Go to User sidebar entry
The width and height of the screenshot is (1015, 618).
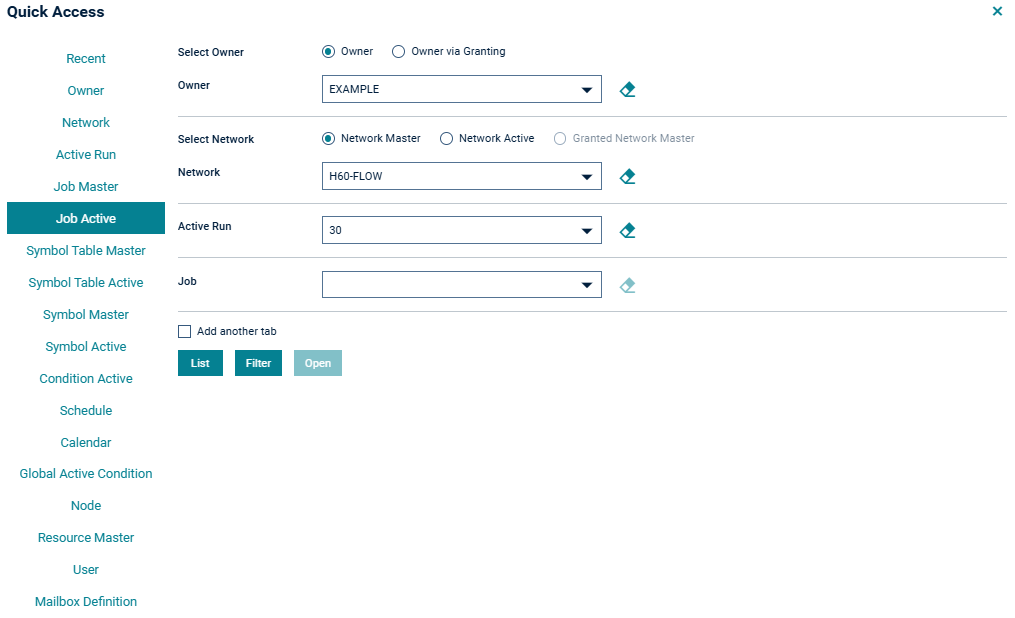[x=85, y=569]
